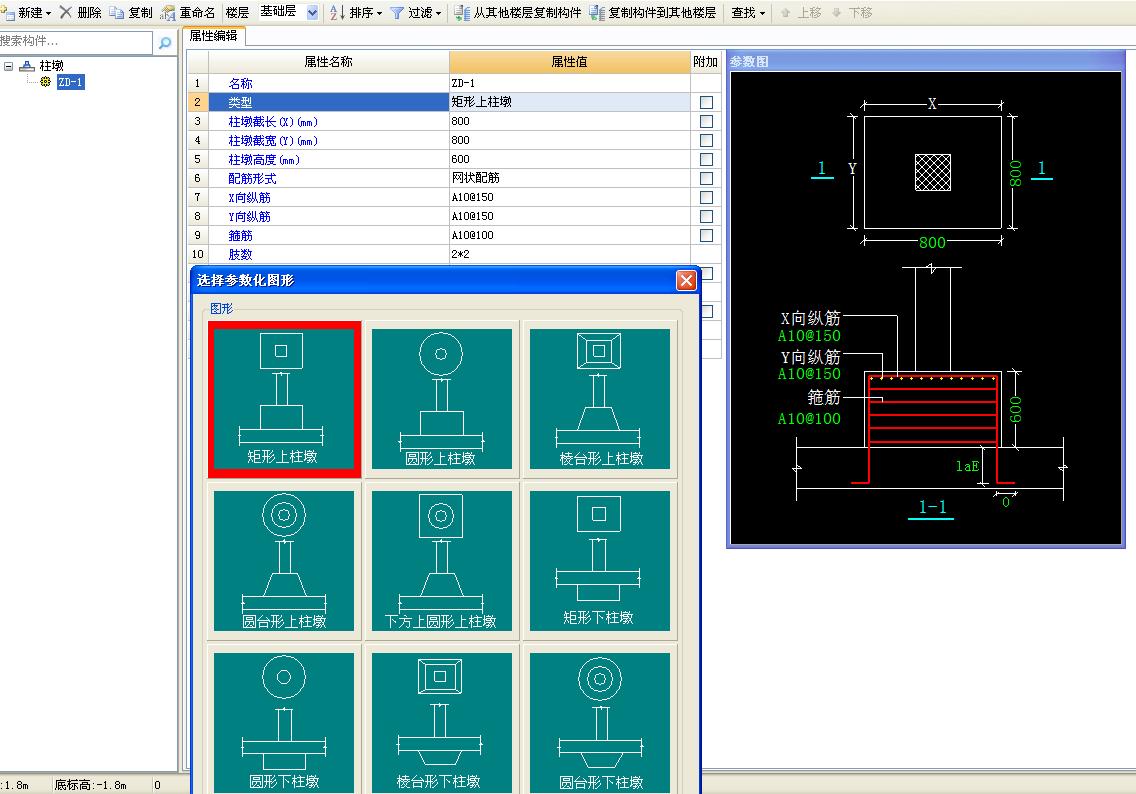This screenshot has width=1136, height=794.
Task: Click the 楼层 floor label
Action: pyautogui.click(x=237, y=12)
